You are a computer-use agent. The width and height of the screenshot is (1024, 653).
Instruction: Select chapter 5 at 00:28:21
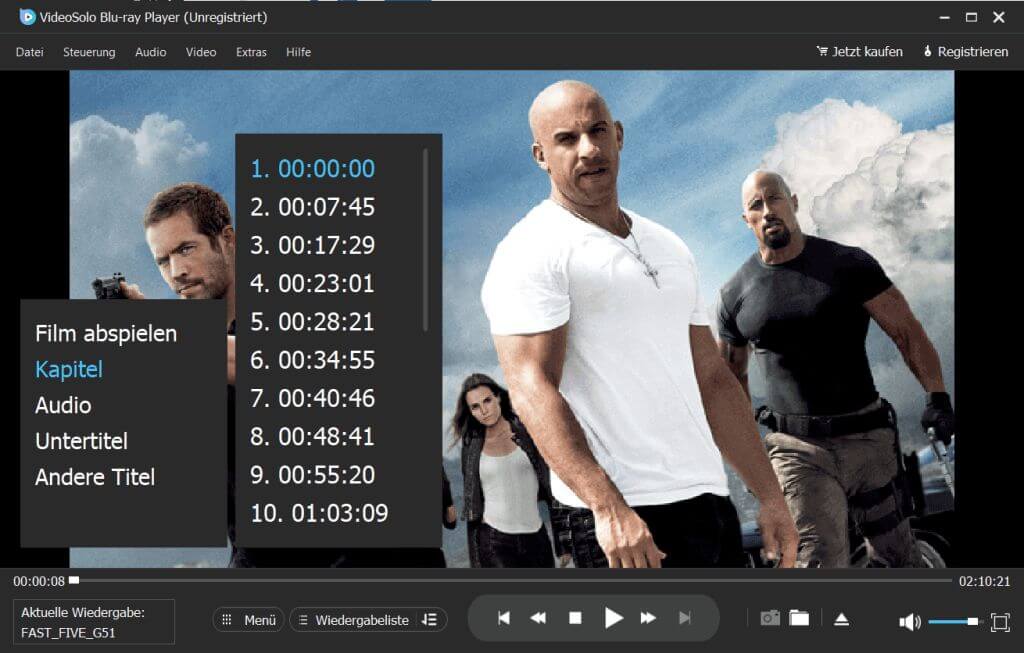click(310, 321)
